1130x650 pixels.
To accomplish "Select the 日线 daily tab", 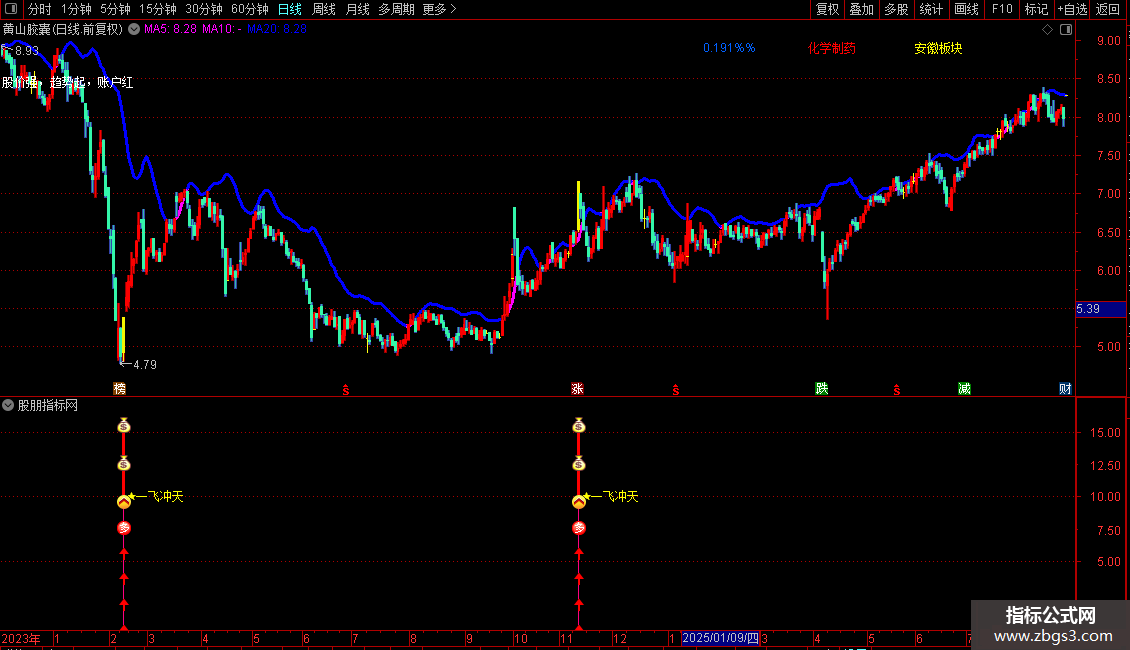I will 290,9.
